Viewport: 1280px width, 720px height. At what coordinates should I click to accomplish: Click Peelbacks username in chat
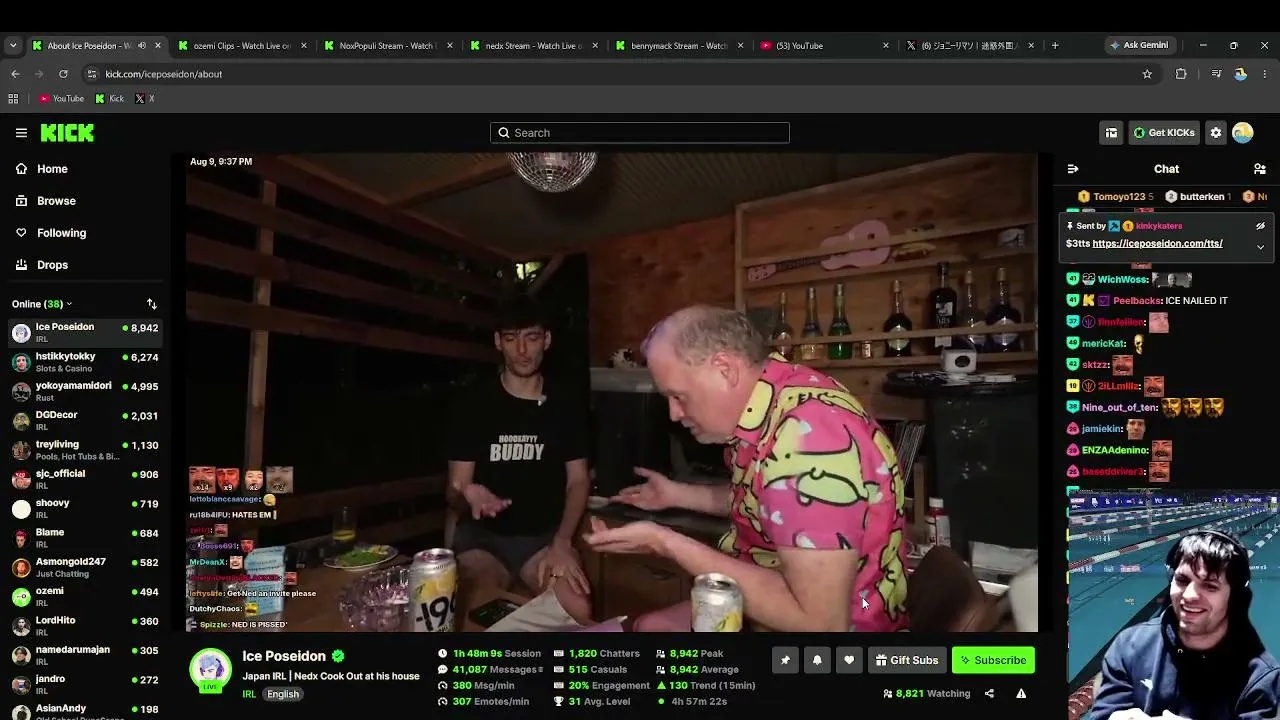(1137, 301)
